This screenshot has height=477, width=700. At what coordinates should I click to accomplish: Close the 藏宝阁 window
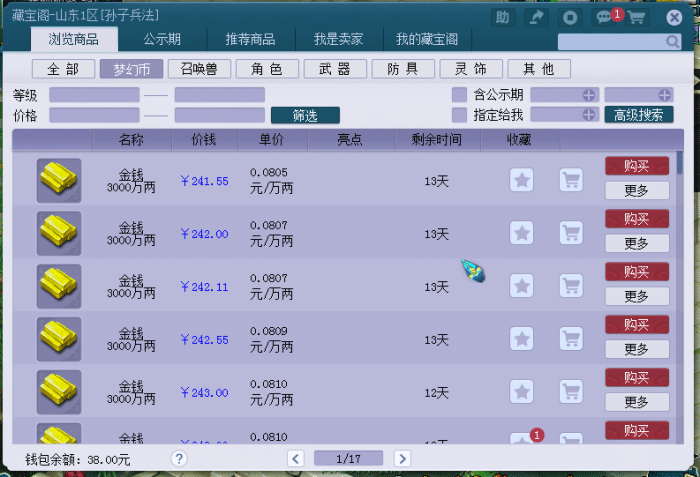[x=674, y=18]
